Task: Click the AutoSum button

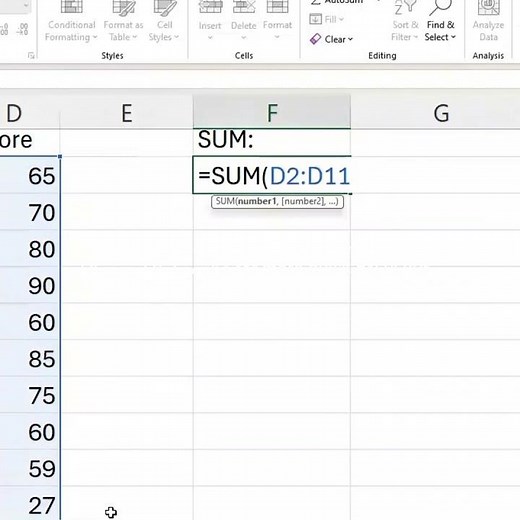Action: coord(344,2)
